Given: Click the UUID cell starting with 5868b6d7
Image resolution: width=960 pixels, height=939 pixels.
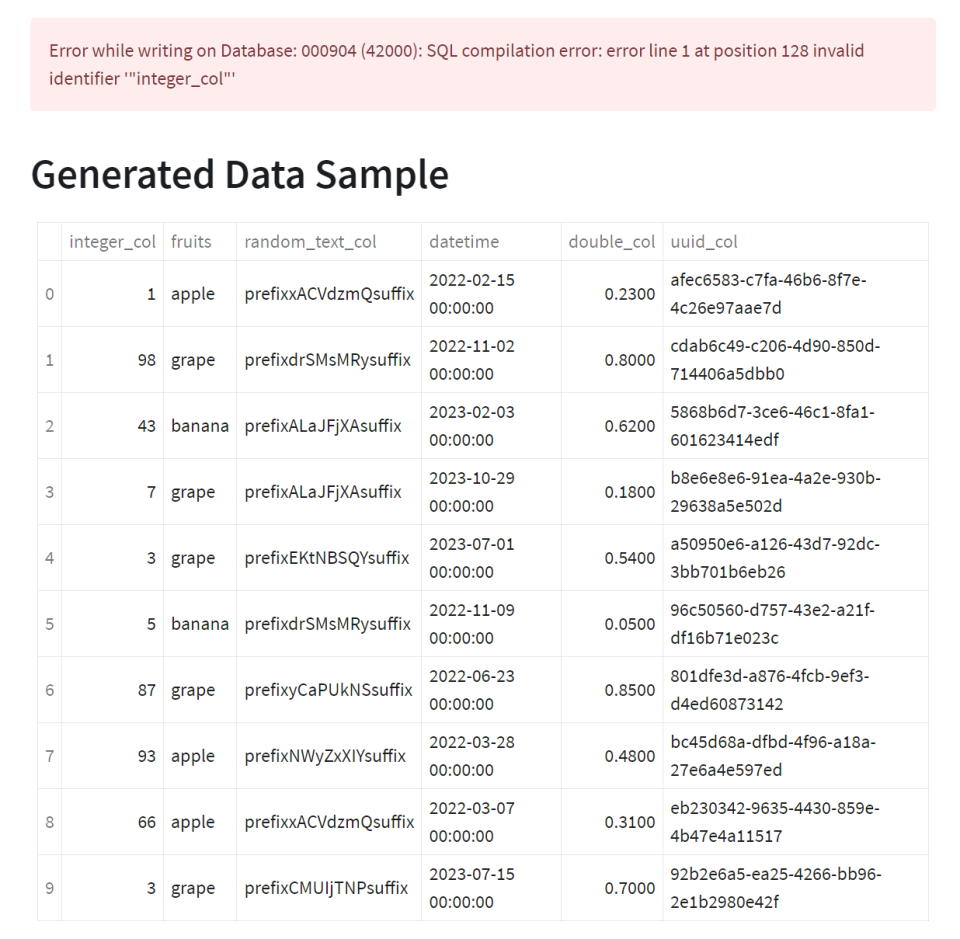Looking at the screenshot, I should [767, 426].
